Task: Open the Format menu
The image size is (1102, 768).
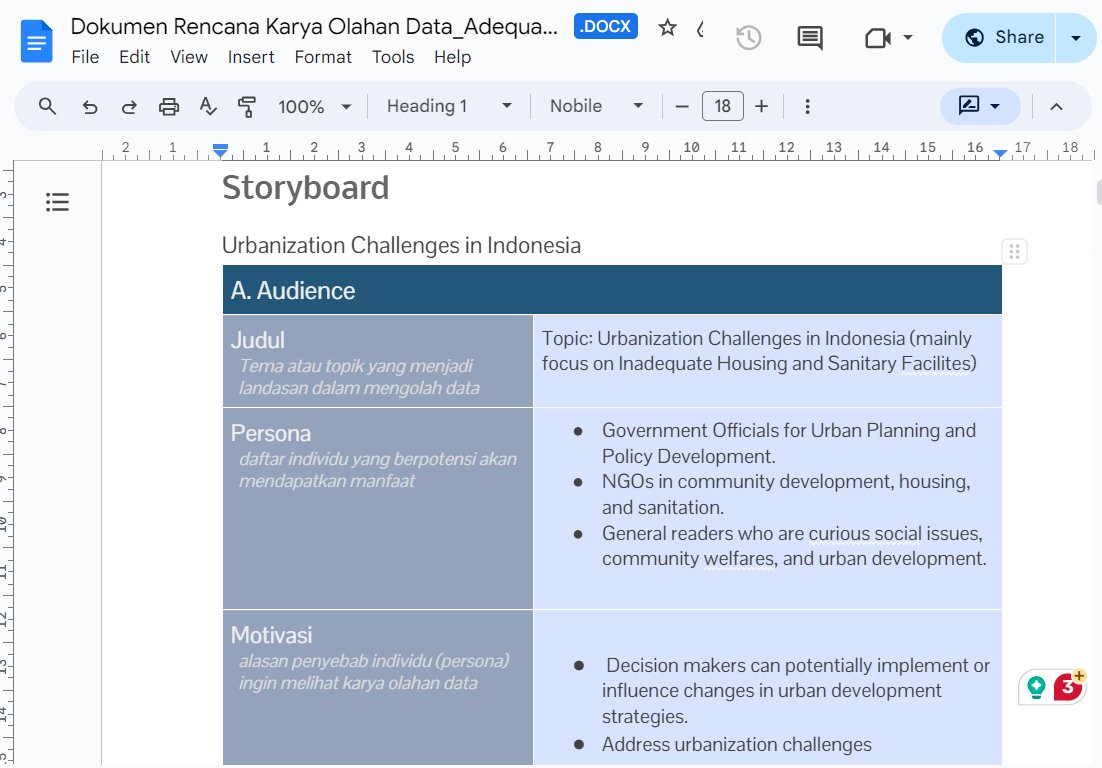Action: click(323, 57)
